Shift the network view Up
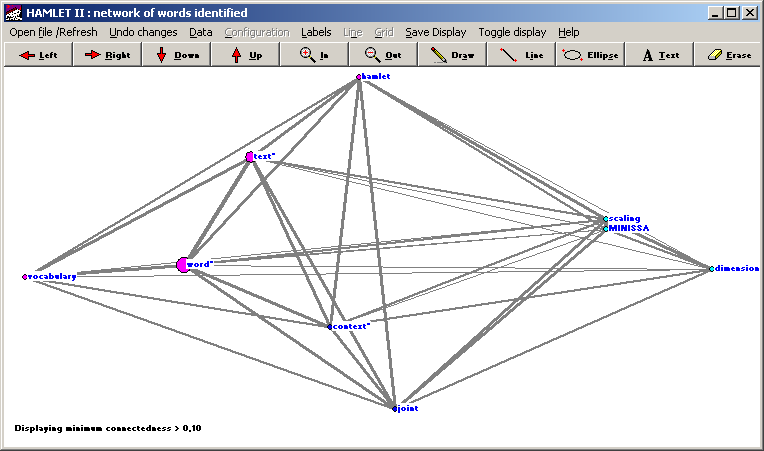 (245, 55)
